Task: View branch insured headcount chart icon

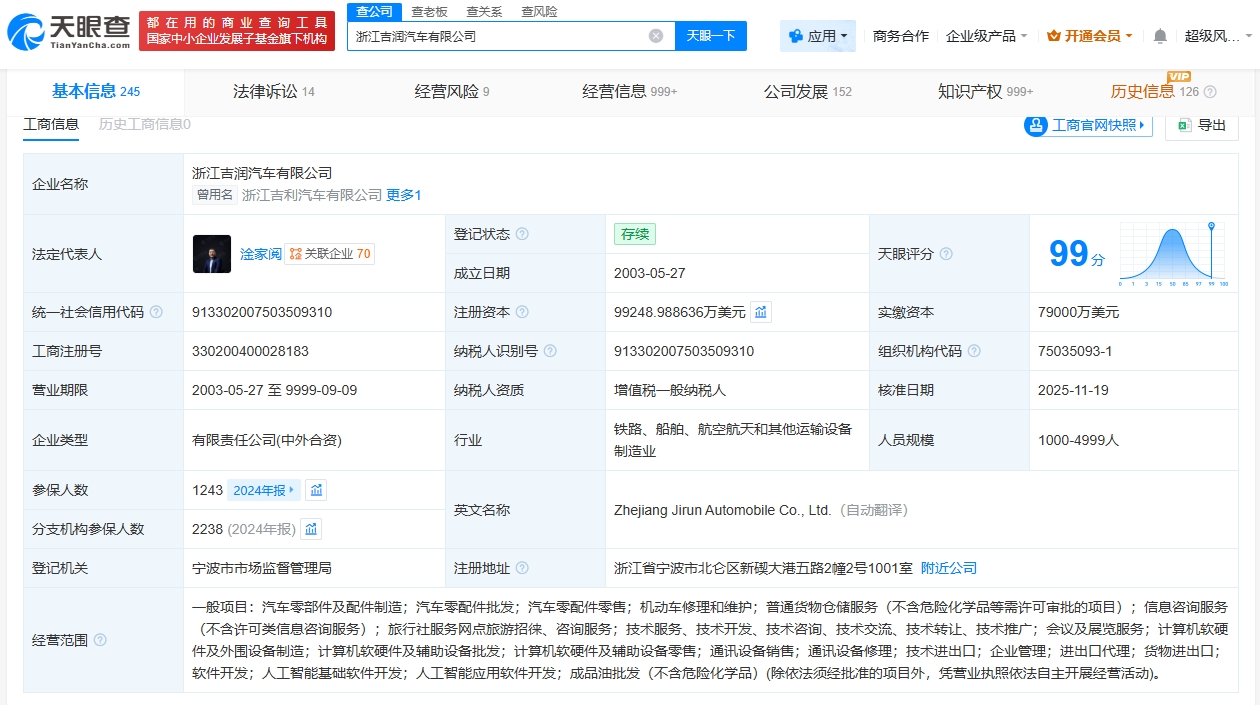Action: coord(311,529)
